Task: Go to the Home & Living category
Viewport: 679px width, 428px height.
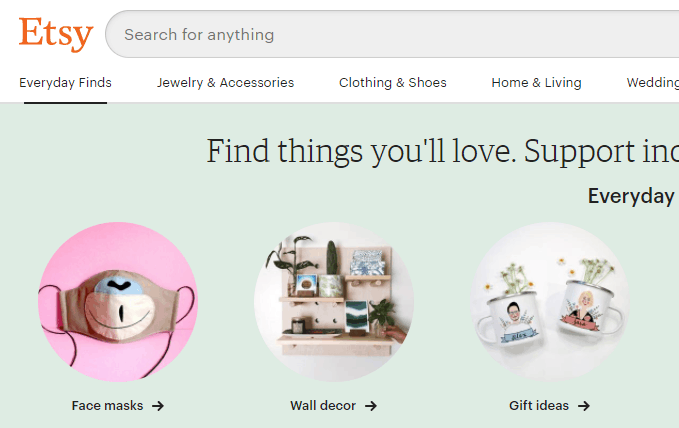Action: (536, 83)
